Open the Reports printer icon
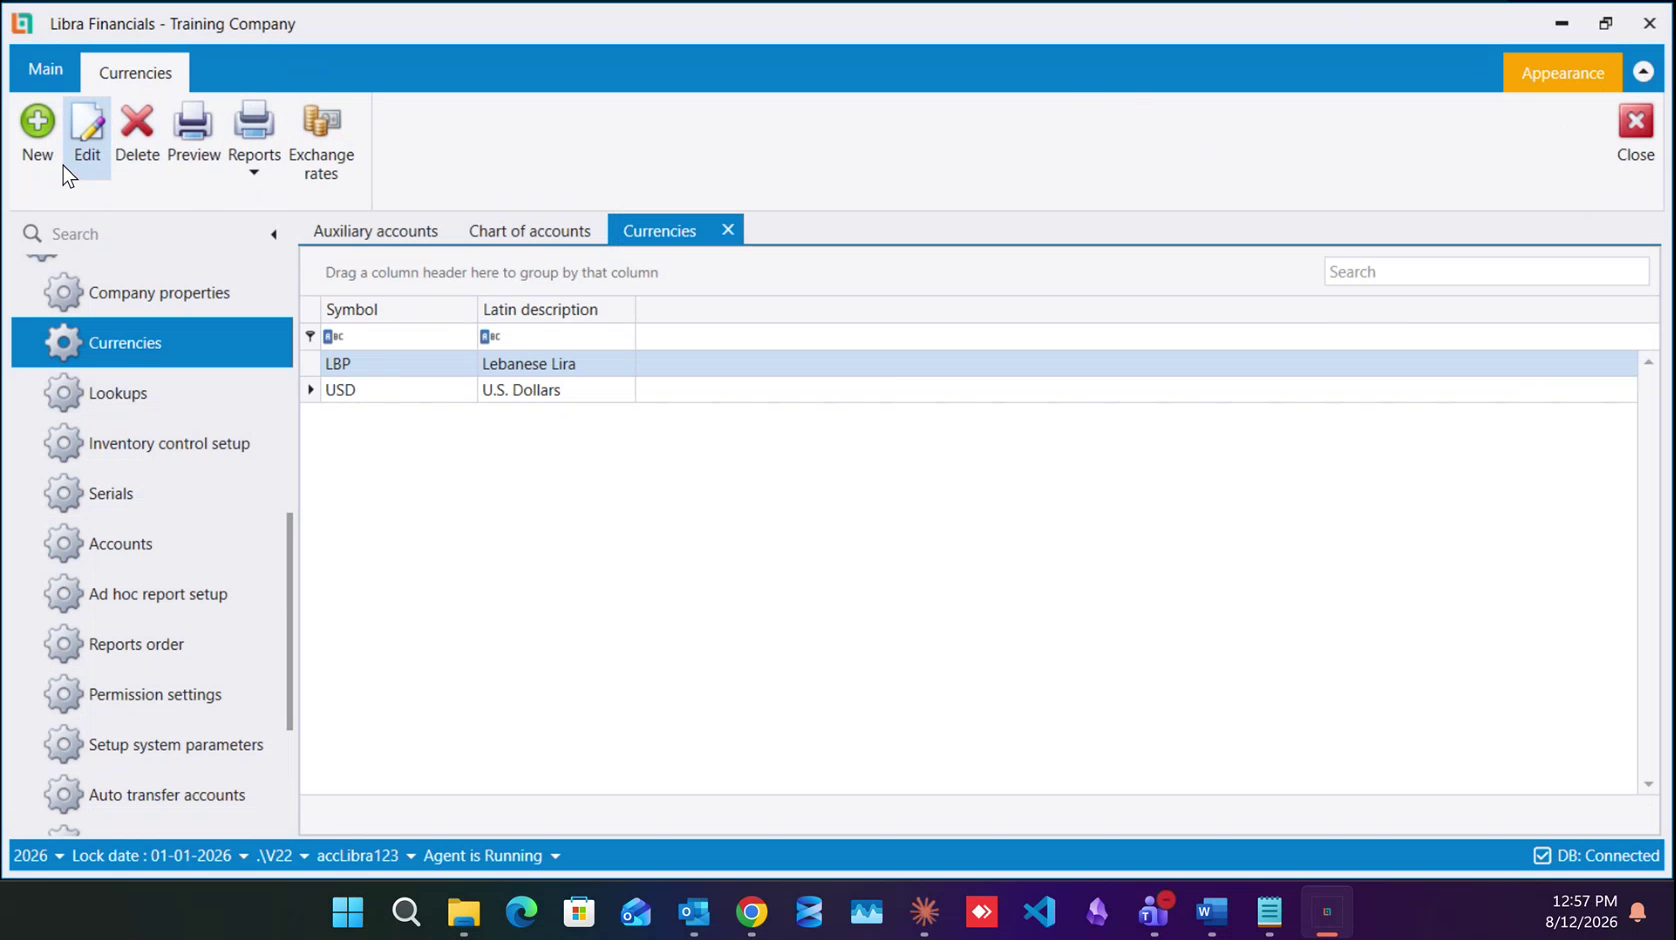Image resolution: width=1676 pixels, height=940 pixels. (254, 121)
